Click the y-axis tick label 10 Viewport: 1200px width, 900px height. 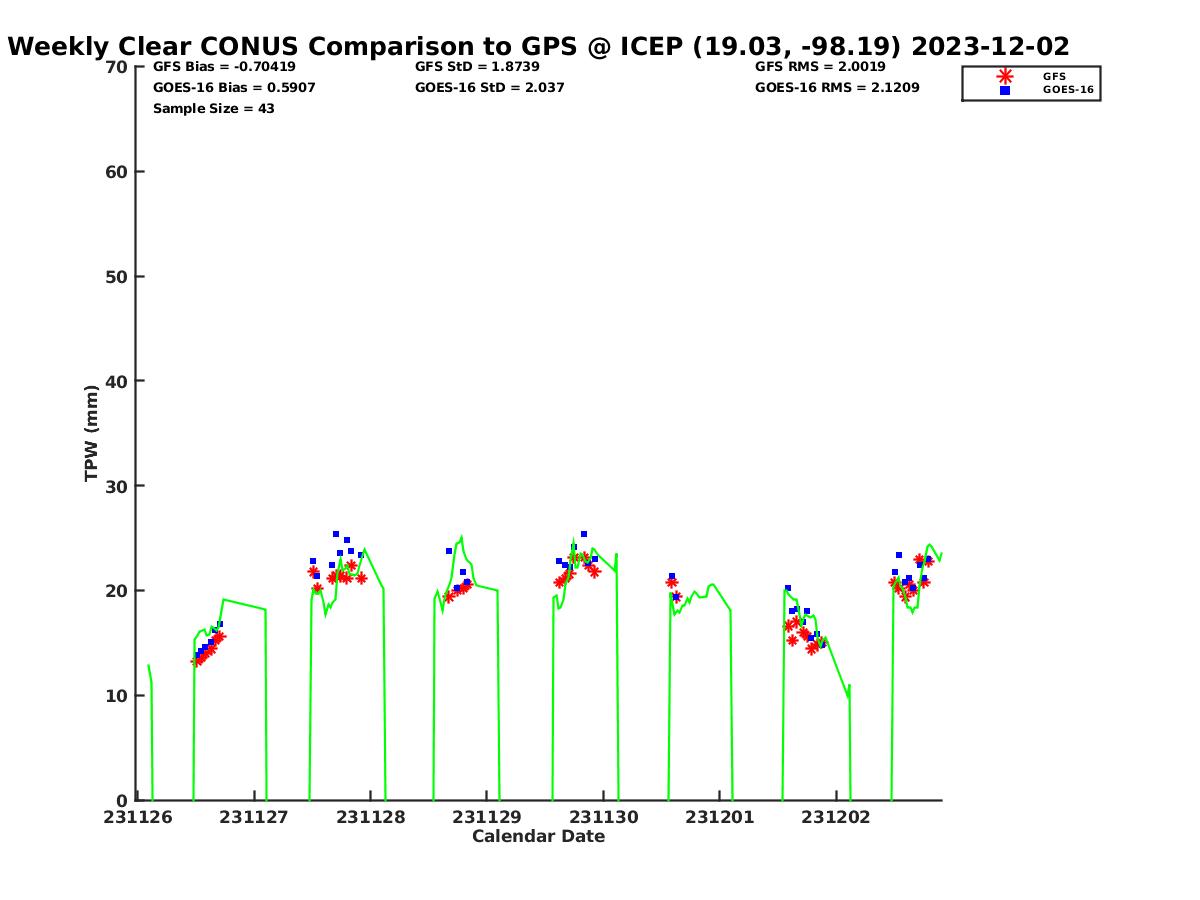pos(117,696)
